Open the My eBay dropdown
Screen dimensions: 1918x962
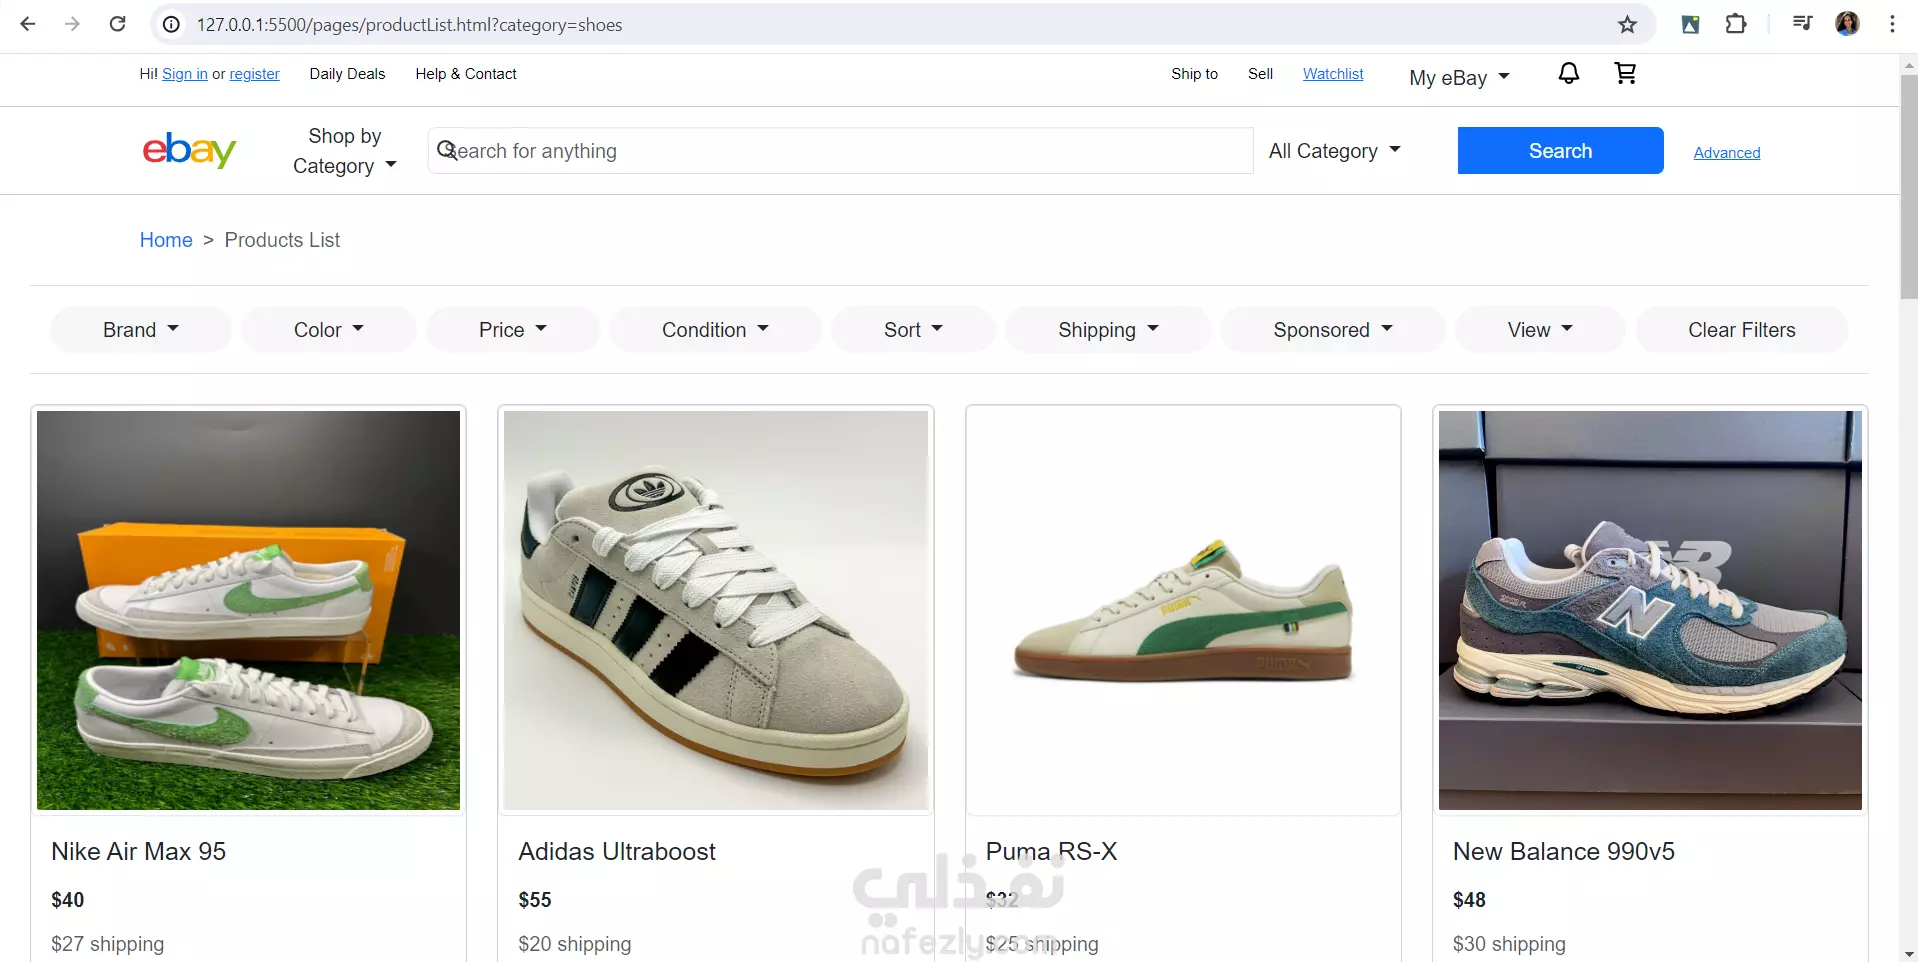pyautogui.click(x=1459, y=78)
